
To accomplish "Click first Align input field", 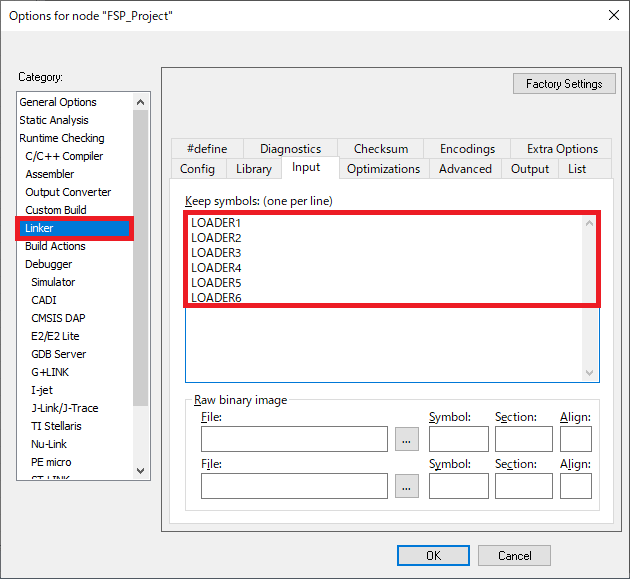I will [575, 439].
